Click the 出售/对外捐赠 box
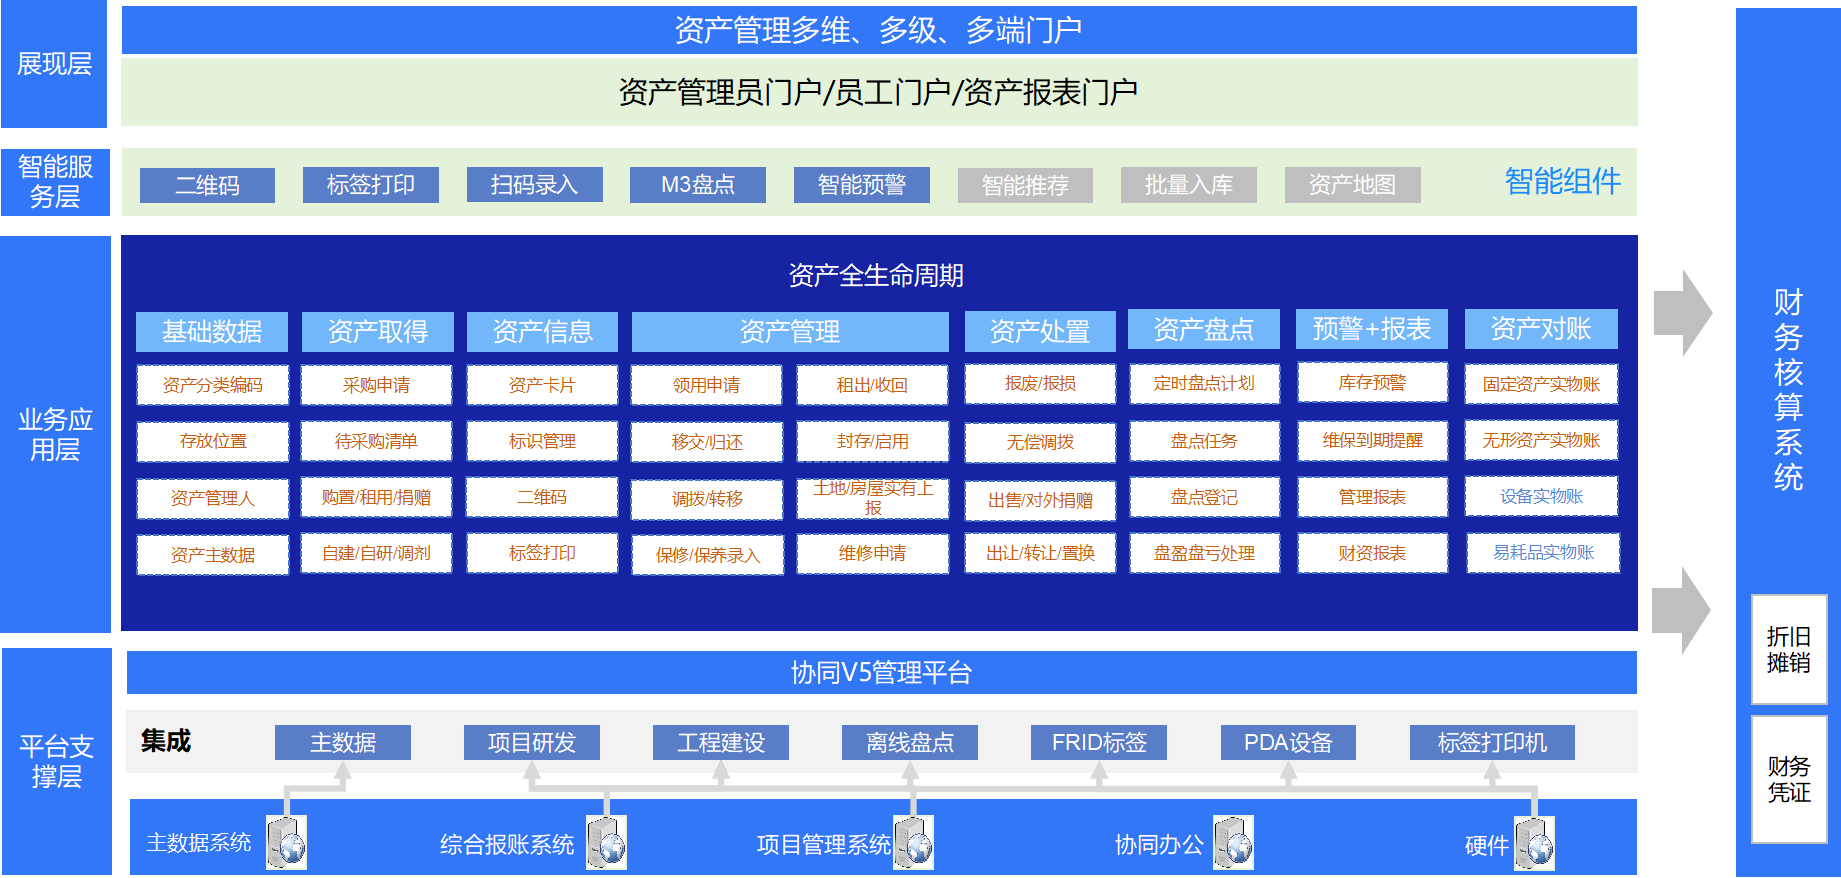The height and width of the screenshot is (878, 1841). pos(1040,500)
